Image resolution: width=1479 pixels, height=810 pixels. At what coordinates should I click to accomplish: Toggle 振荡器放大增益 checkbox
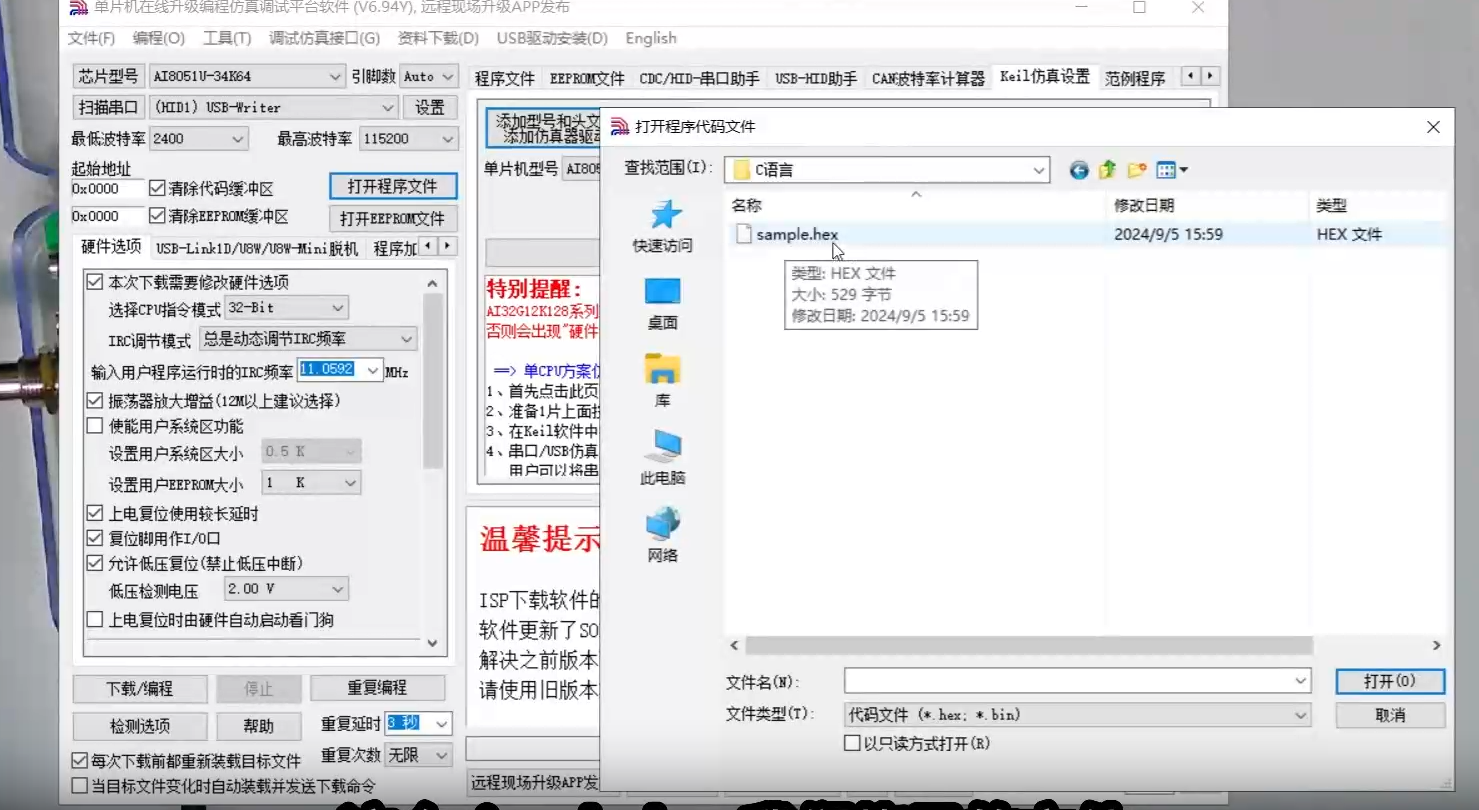pos(95,400)
